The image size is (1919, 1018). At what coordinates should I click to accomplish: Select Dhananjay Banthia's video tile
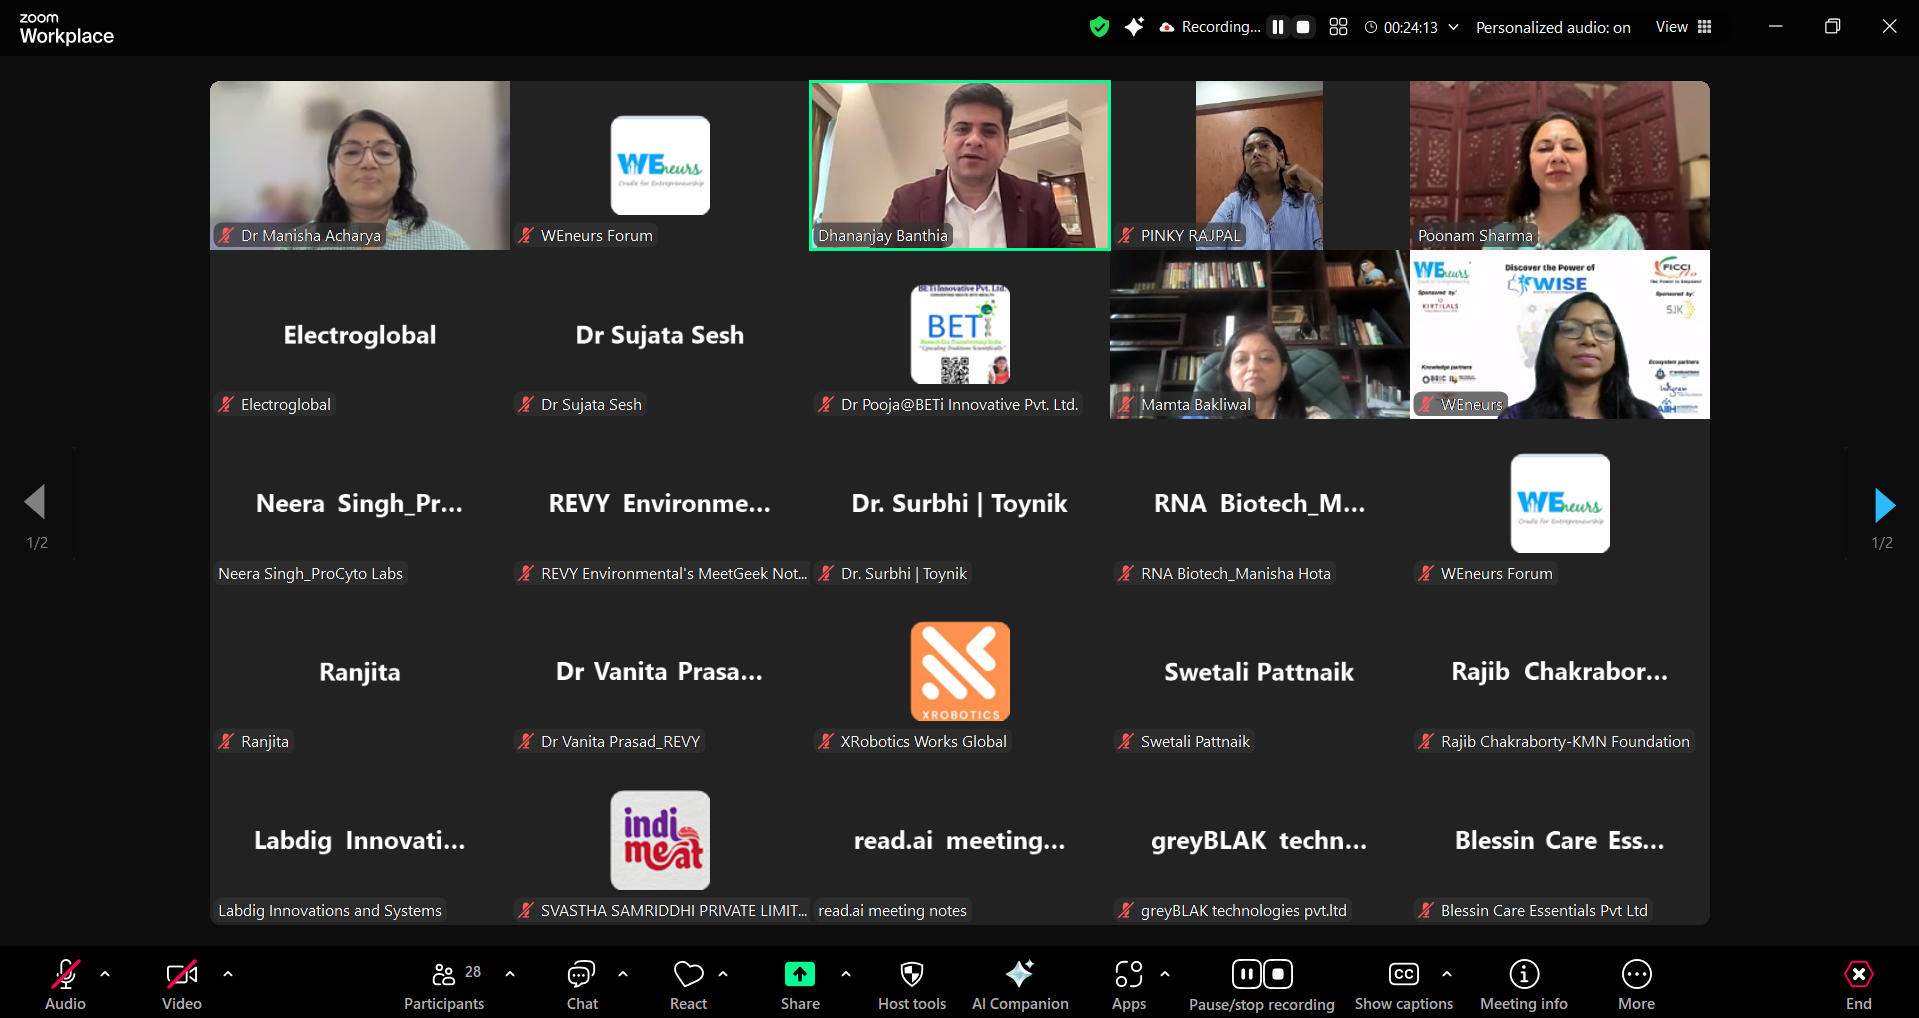(959, 165)
